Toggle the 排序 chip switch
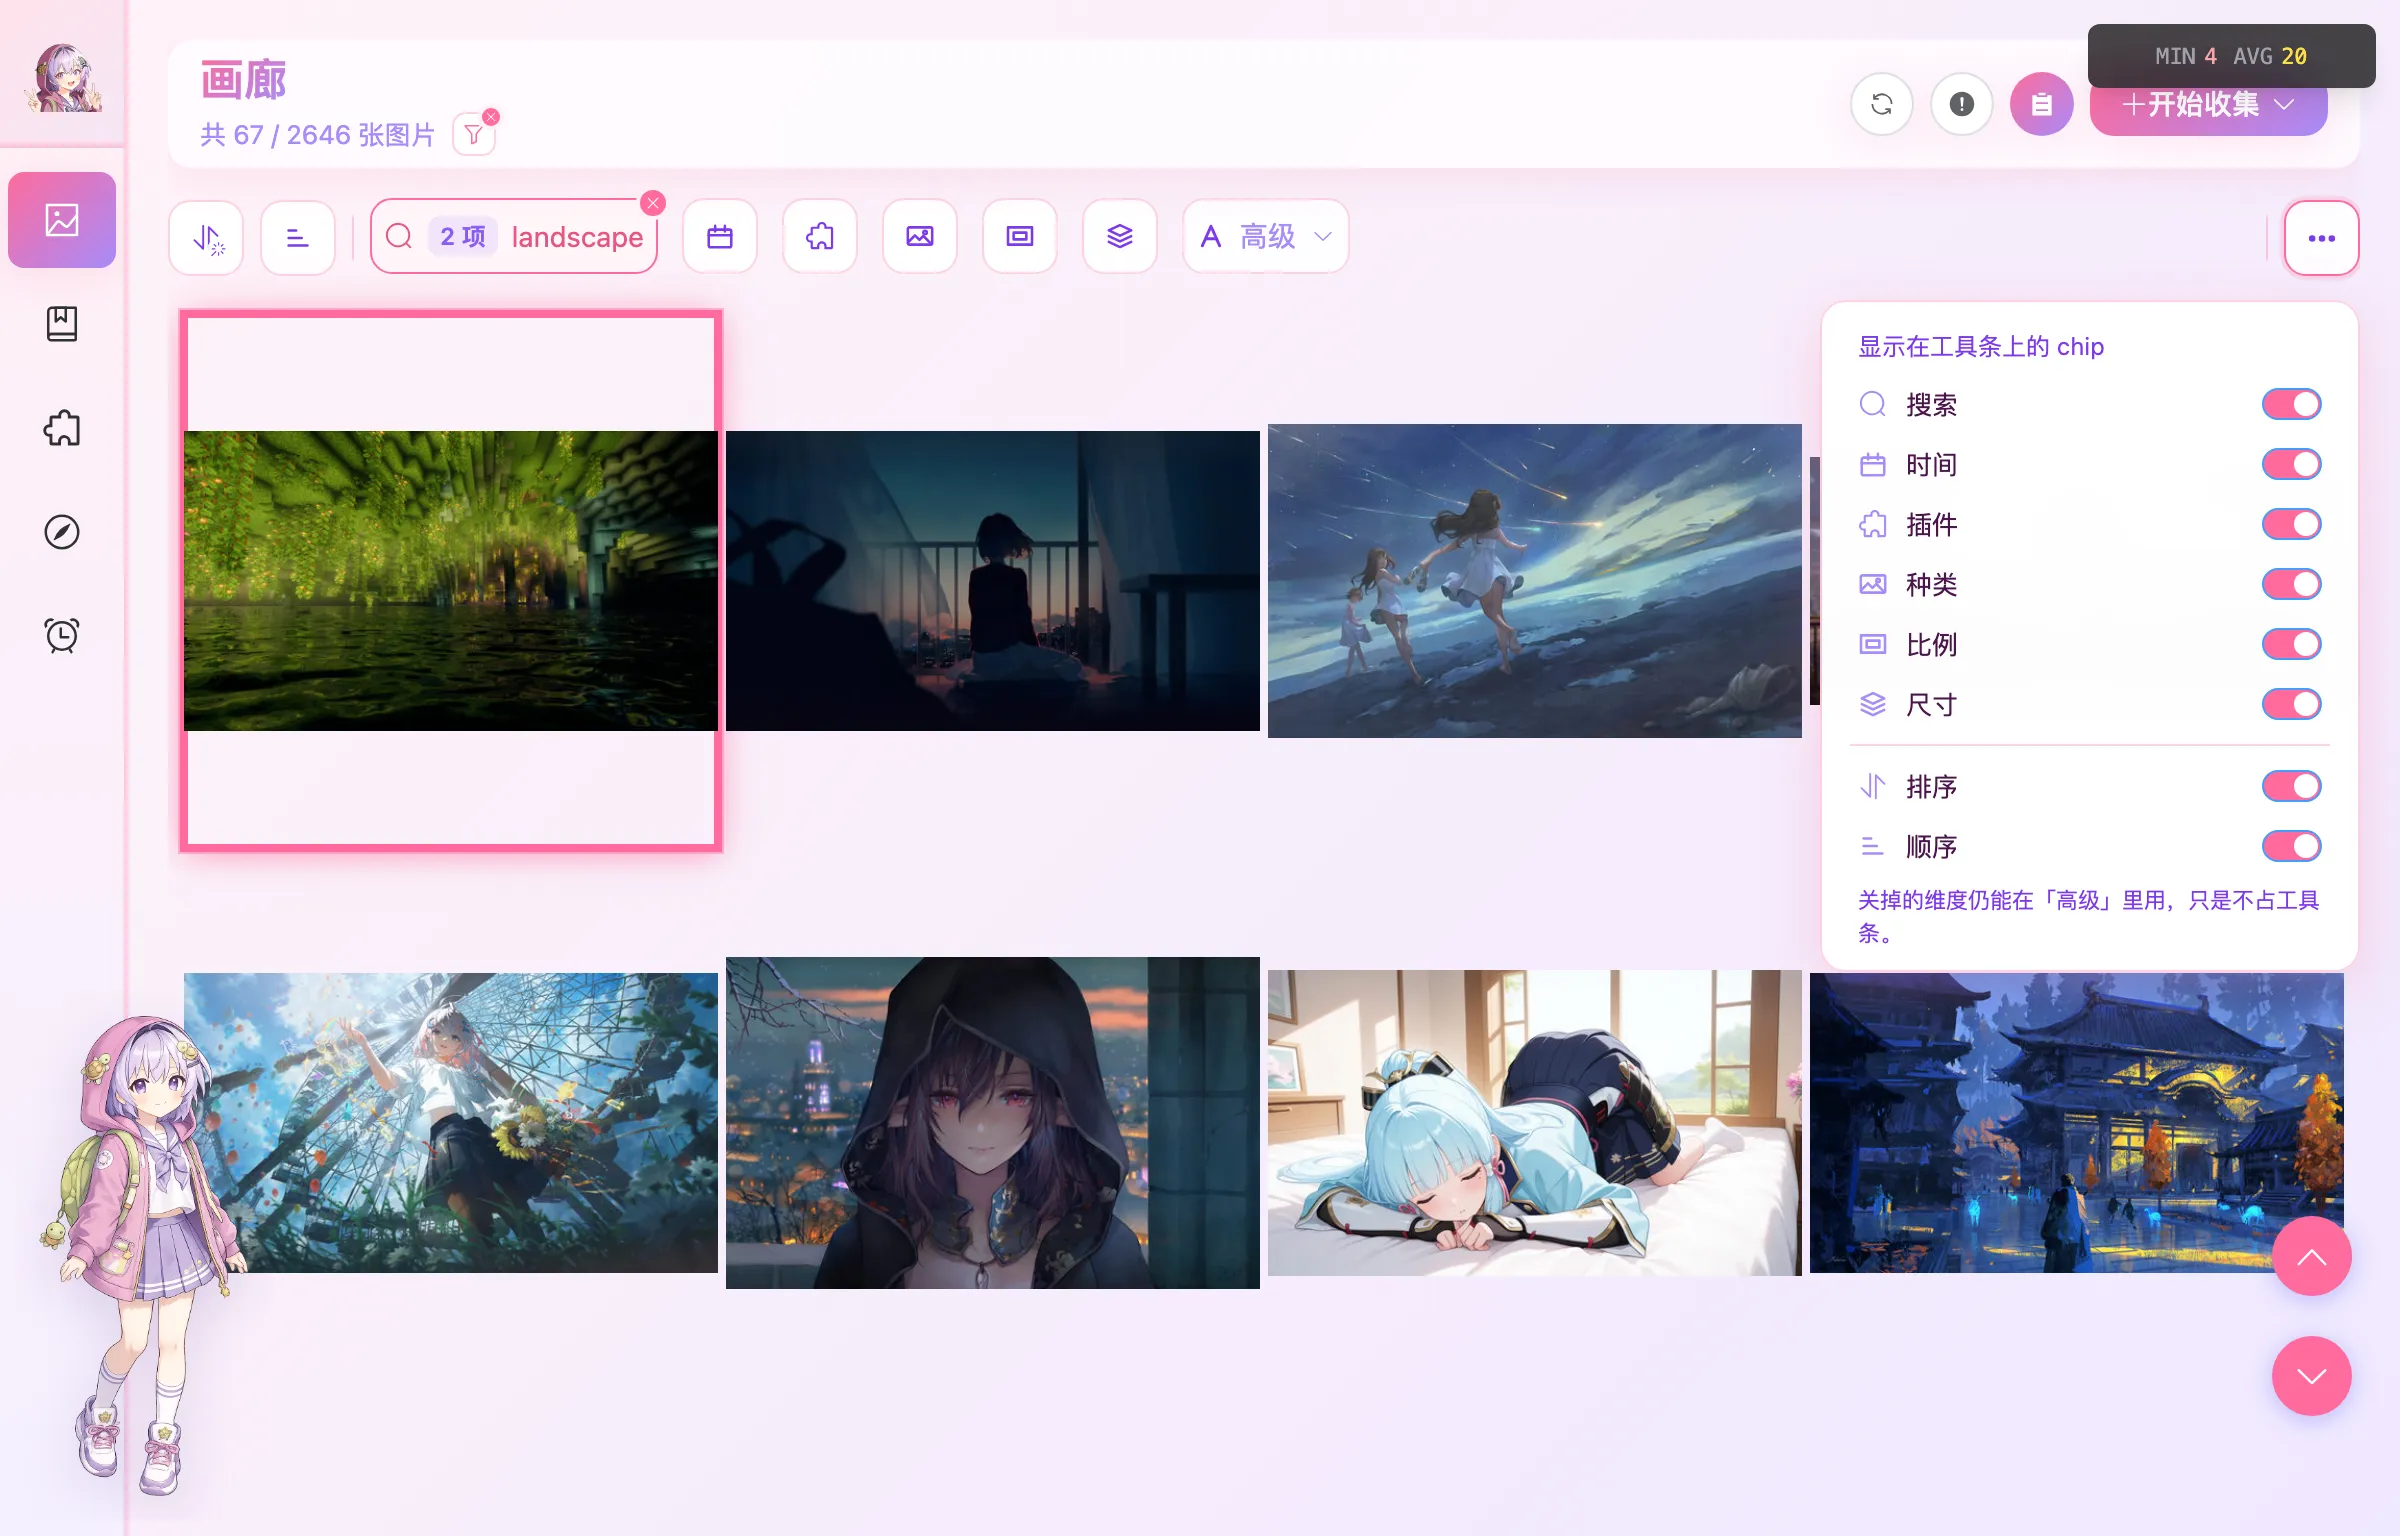Viewport: 2400px width, 1536px height. pos(2291,786)
